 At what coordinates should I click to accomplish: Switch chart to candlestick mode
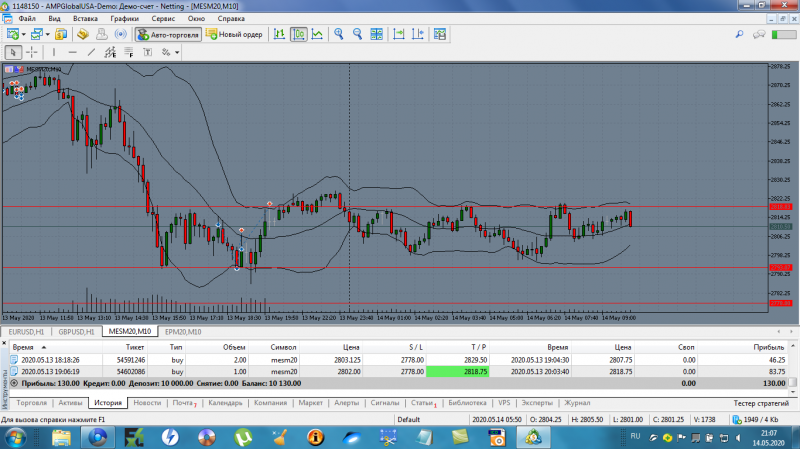pos(298,34)
